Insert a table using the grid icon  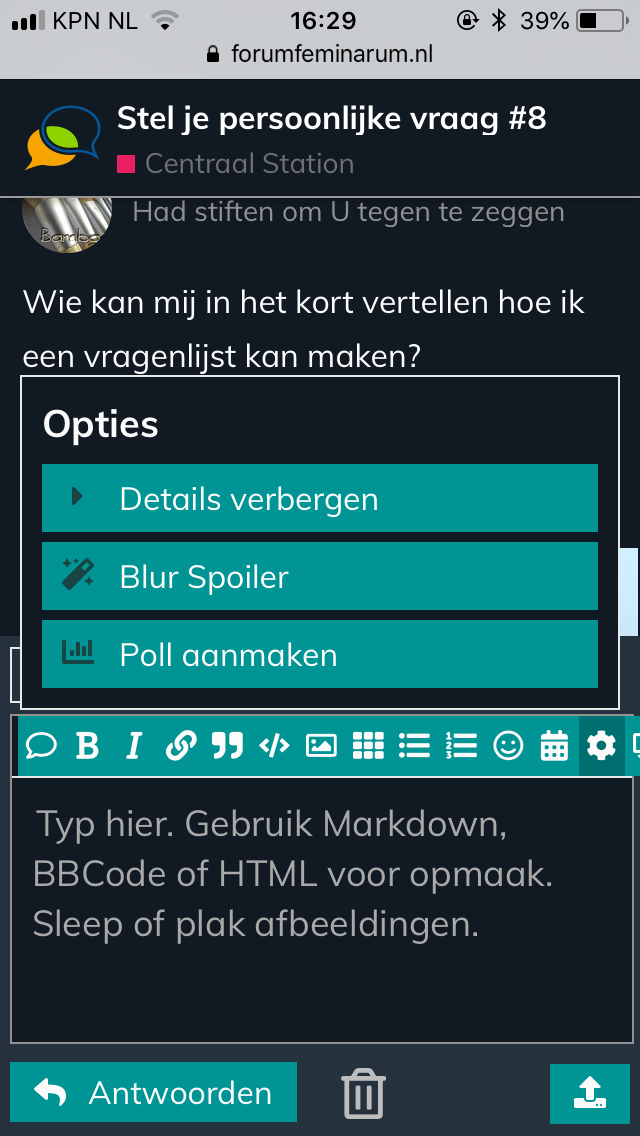click(x=368, y=745)
